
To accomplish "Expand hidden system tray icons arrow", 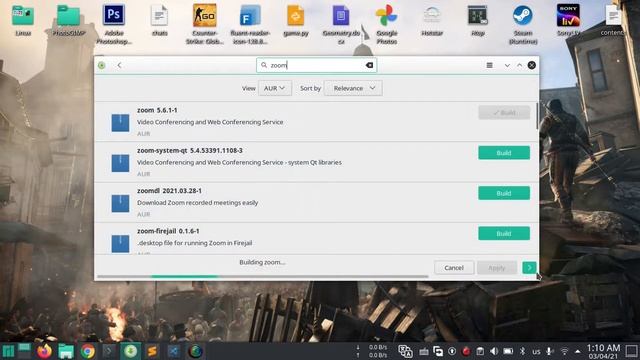I will [x=578, y=351].
